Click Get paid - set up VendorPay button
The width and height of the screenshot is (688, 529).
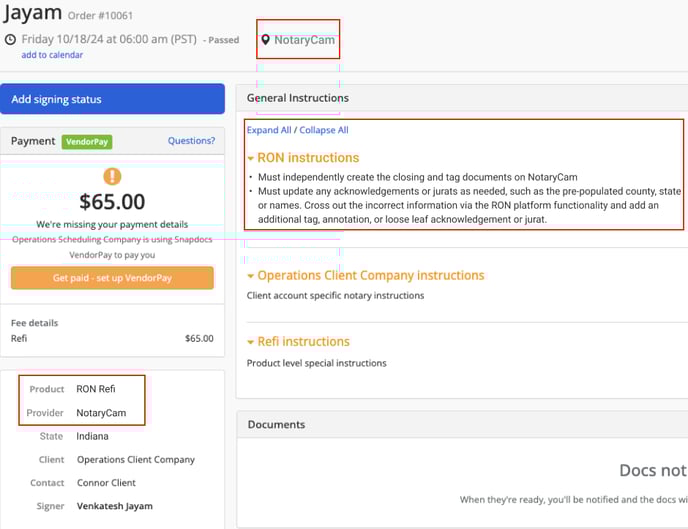click(x=112, y=278)
